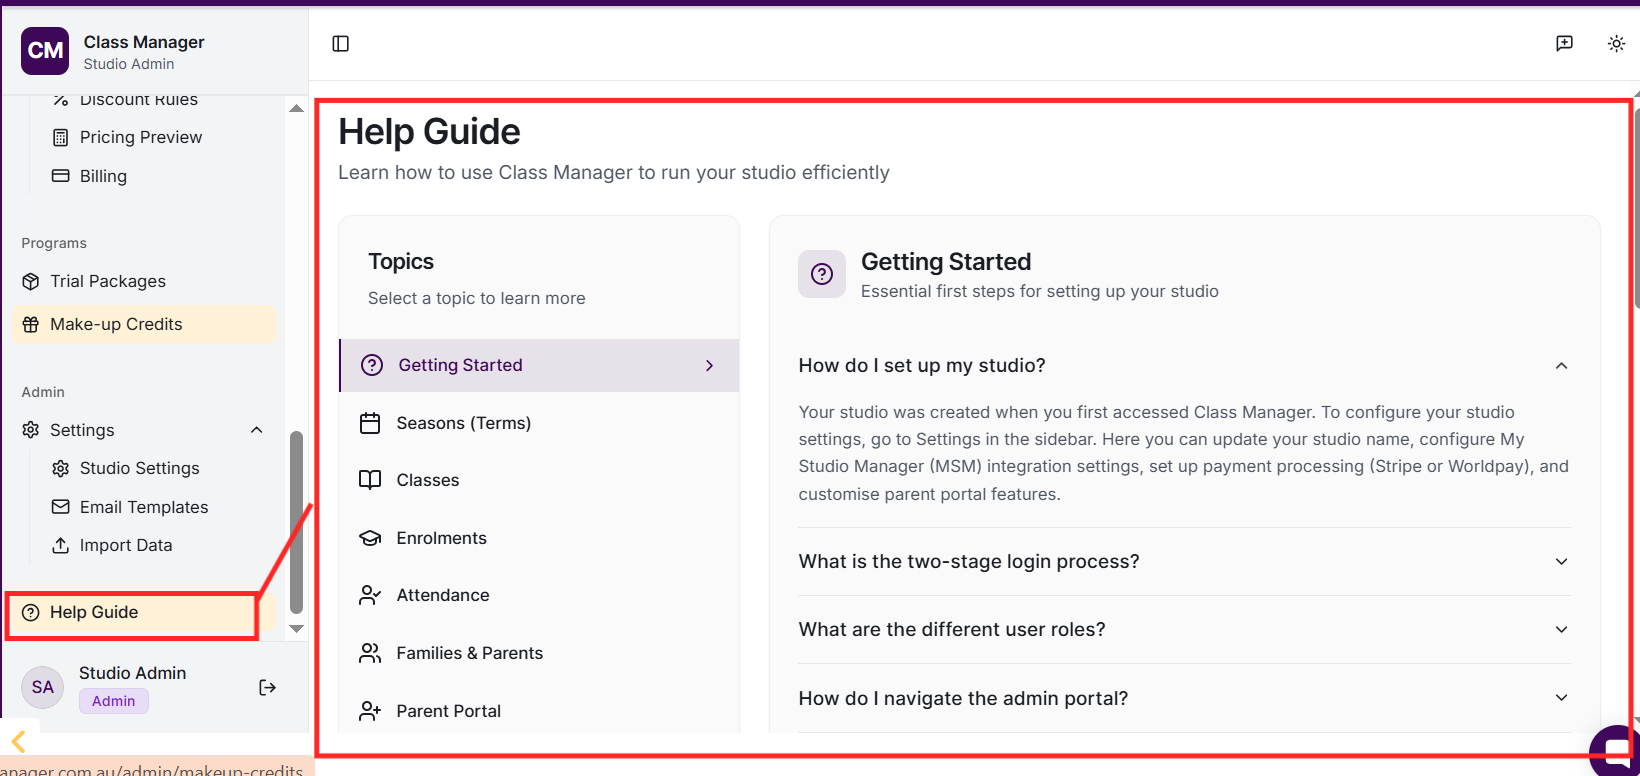Click the chevron on Getting Started topic

click(709, 366)
